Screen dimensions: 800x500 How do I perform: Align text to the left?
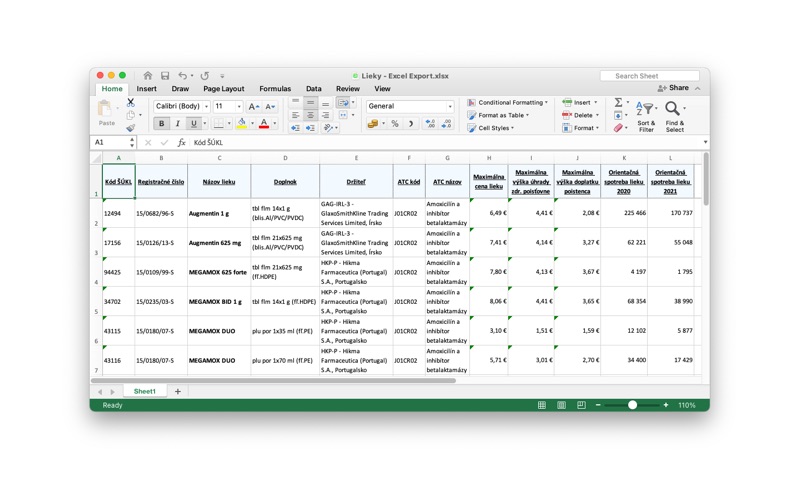295,115
